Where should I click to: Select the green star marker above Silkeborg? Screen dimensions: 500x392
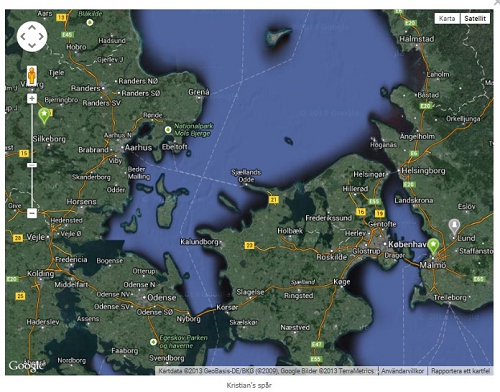(44, 115)
